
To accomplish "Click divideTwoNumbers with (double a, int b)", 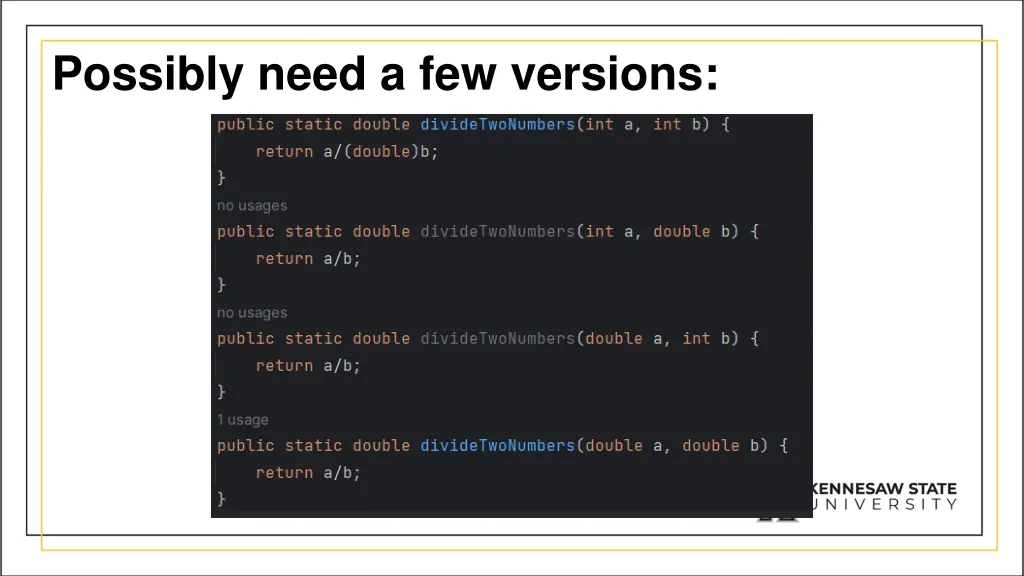I will pyautogui.click(x=498, y=338).
